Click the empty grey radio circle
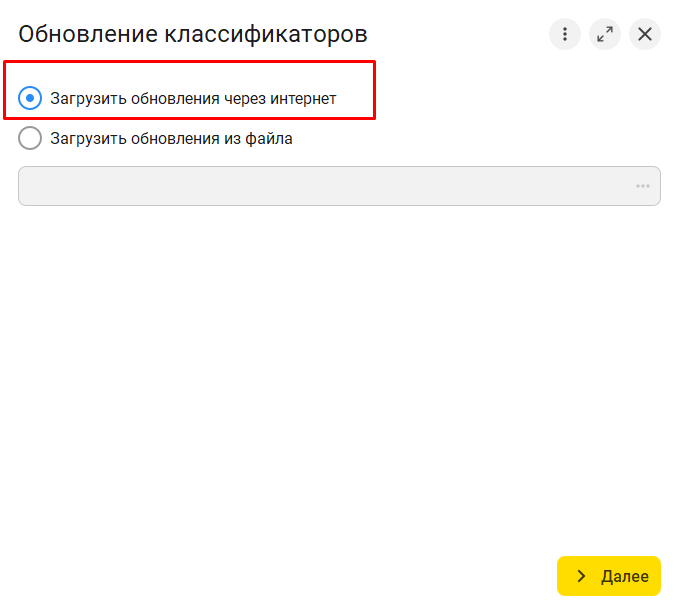Viewport: 677px width, 611px height. [30, 138]
